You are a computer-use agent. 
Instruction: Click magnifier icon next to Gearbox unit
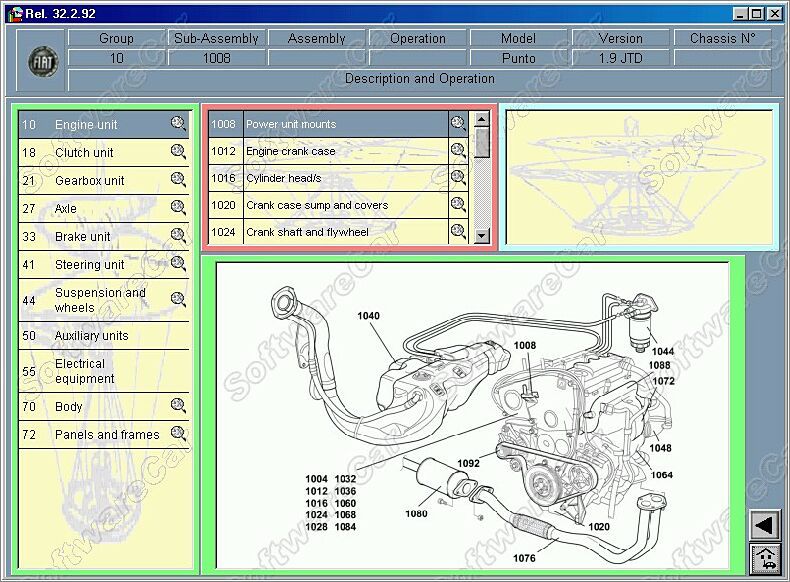(178, 180)
